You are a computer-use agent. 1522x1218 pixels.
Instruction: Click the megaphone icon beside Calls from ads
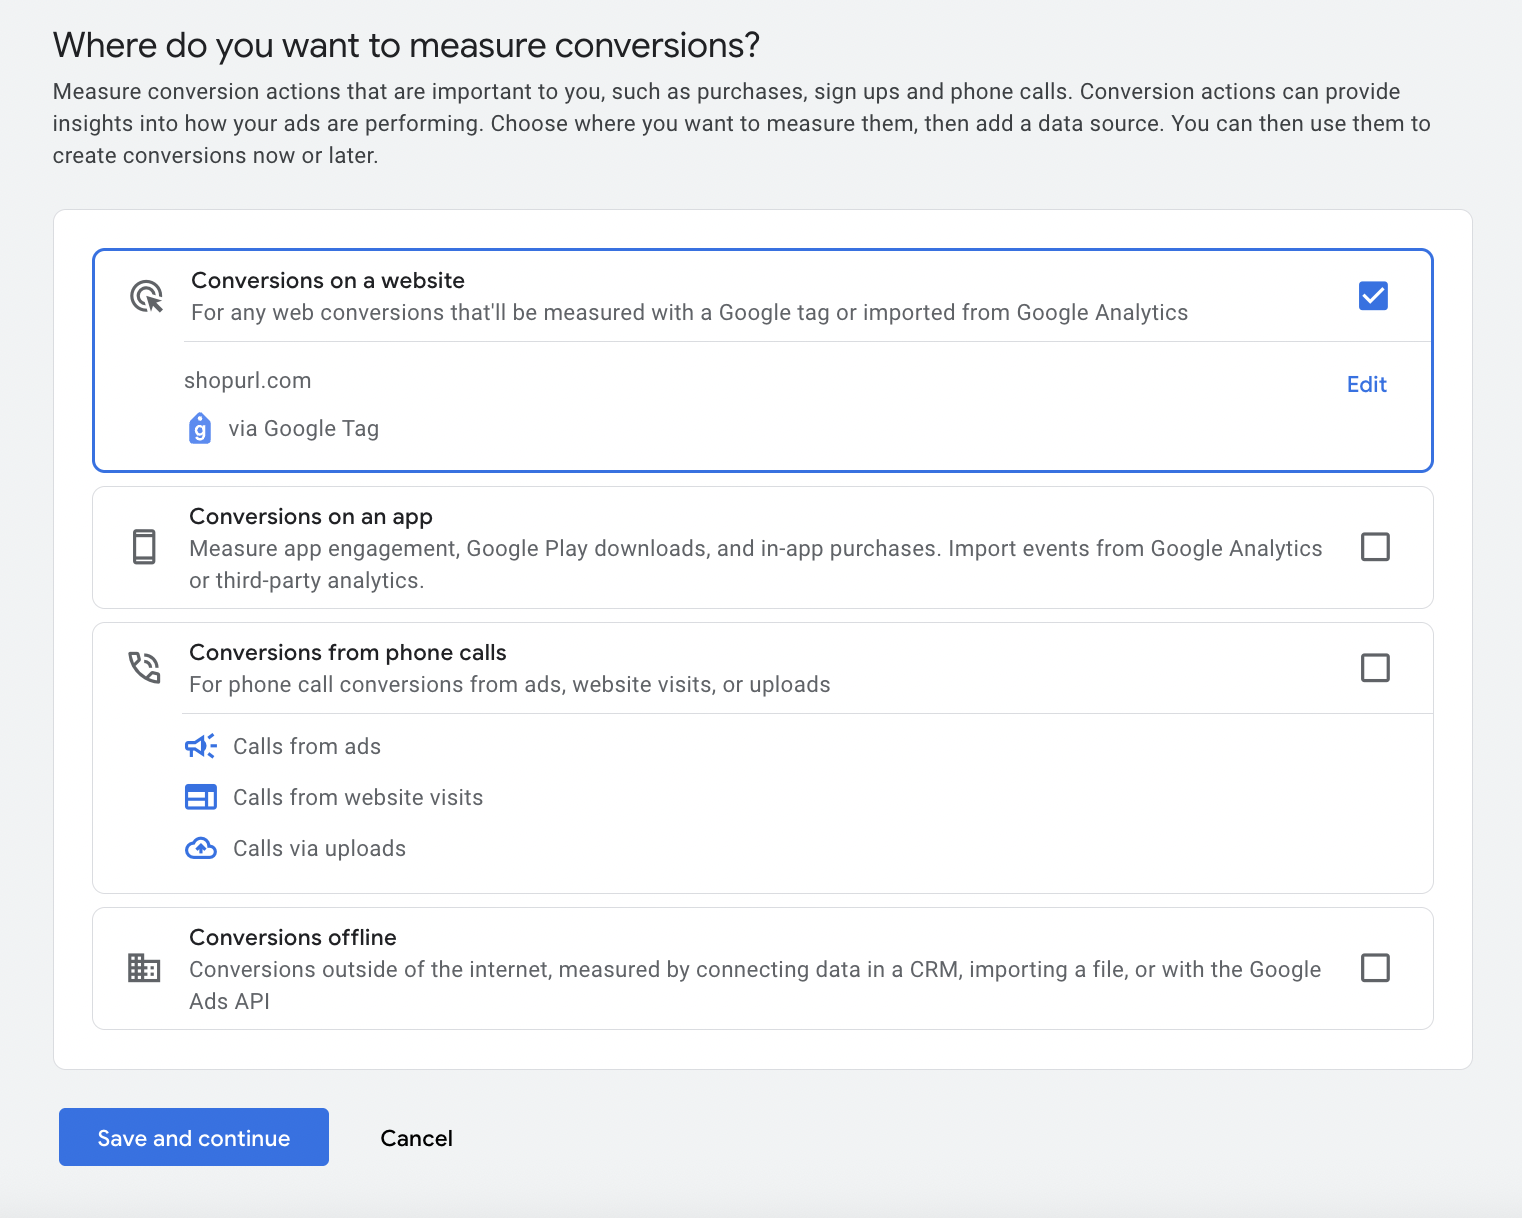201,746
